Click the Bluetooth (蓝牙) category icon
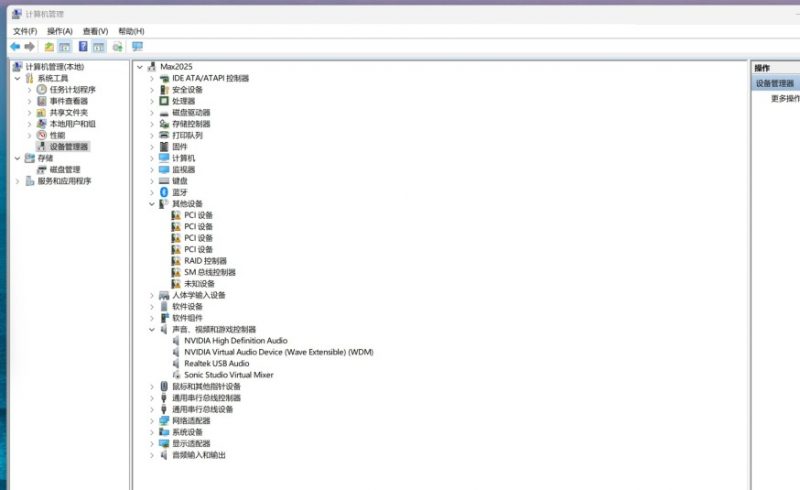Image resolution: width=800 pixels, height=490 pixels. (x=164, y=192)
